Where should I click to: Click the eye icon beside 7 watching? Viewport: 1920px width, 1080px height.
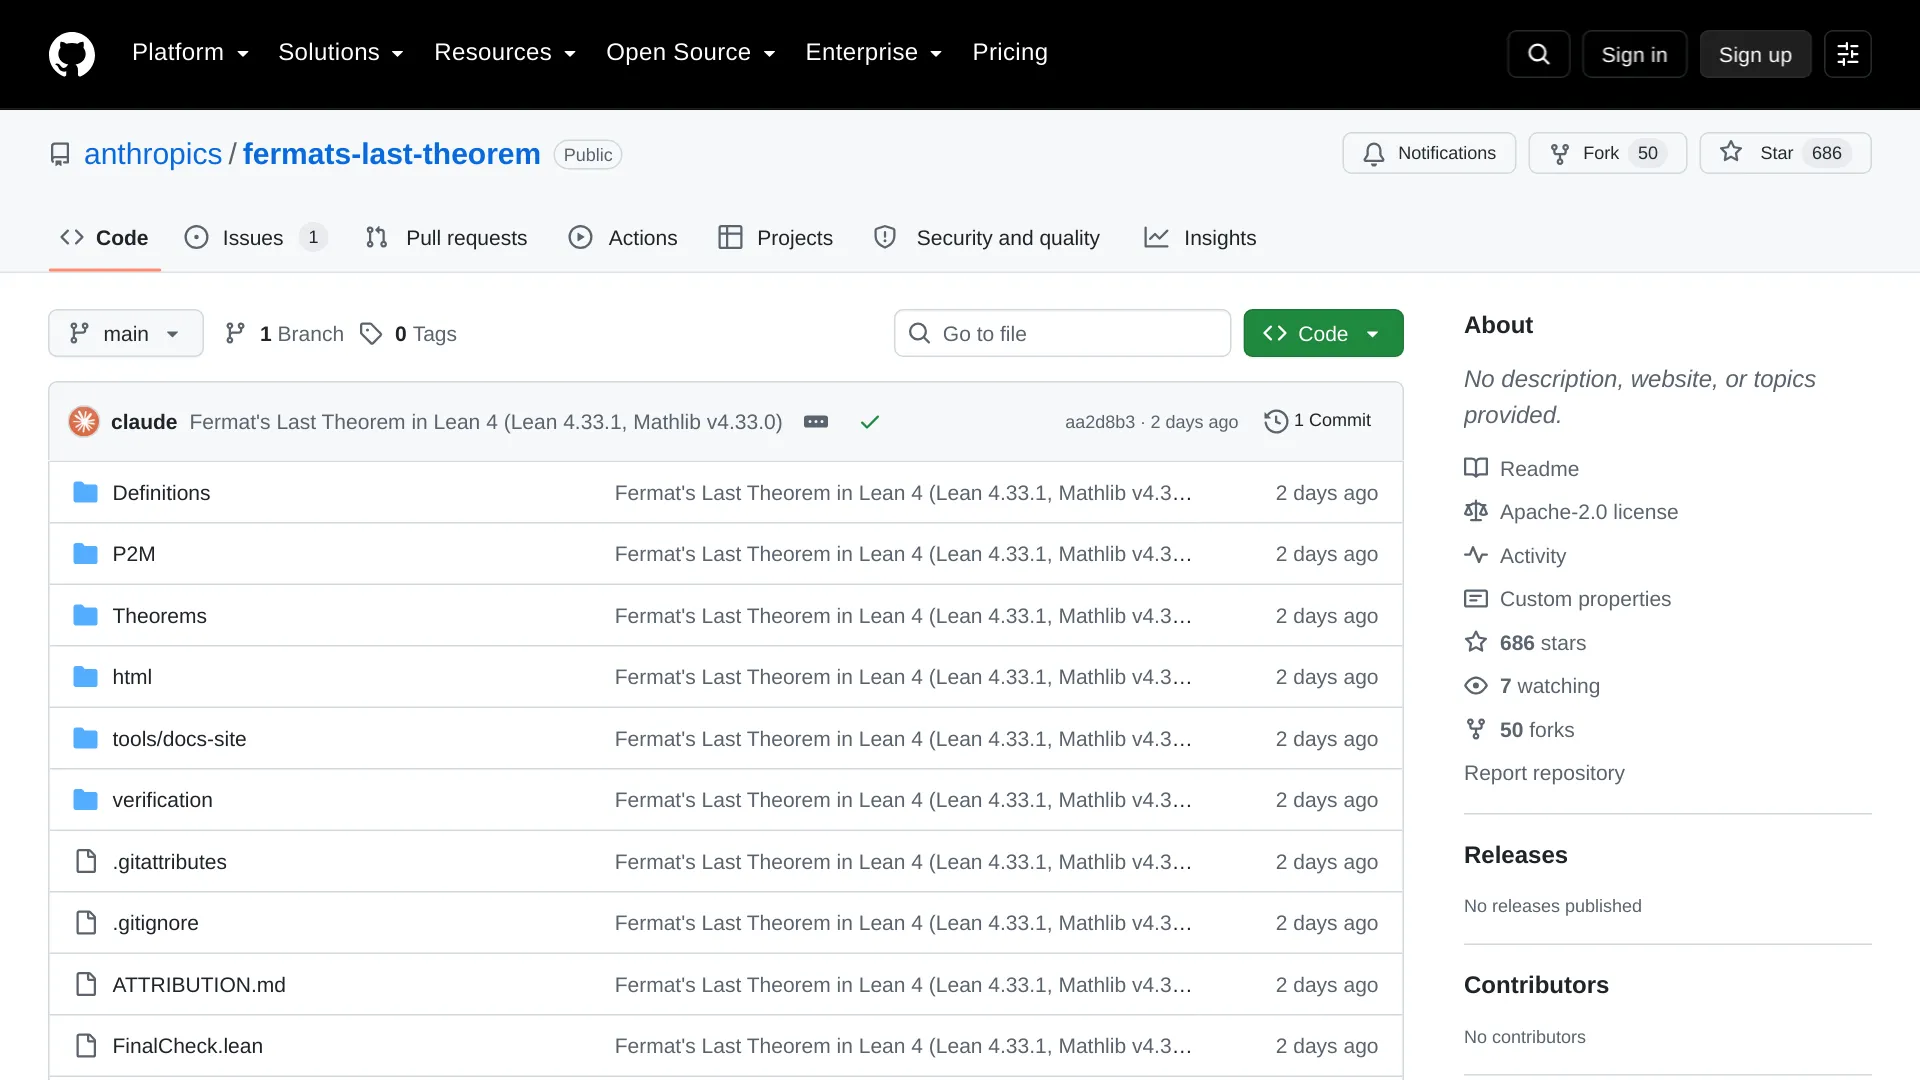[1476, 686]
